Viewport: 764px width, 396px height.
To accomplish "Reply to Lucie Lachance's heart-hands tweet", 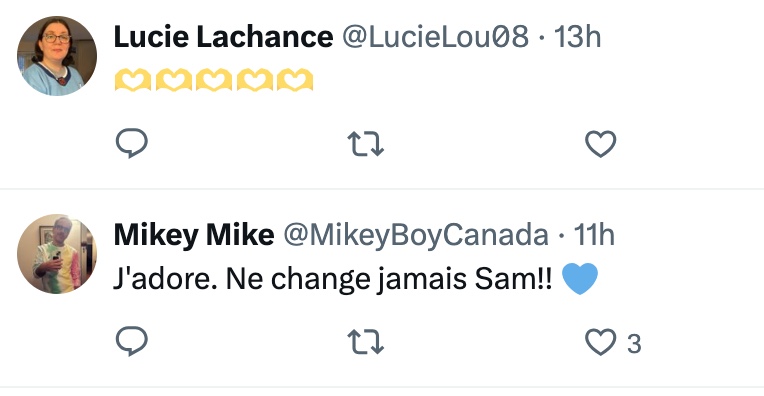I will (132, 143).
